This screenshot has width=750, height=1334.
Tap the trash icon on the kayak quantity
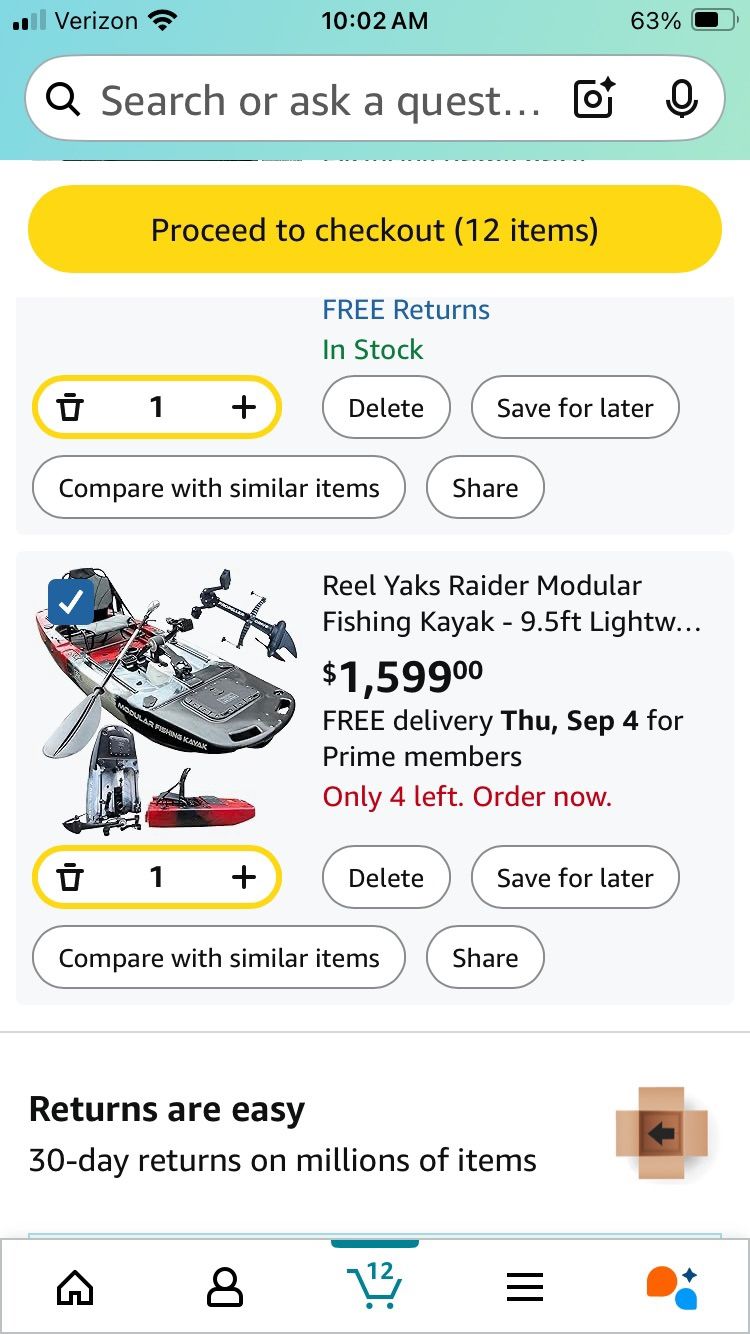pos(70,877)
